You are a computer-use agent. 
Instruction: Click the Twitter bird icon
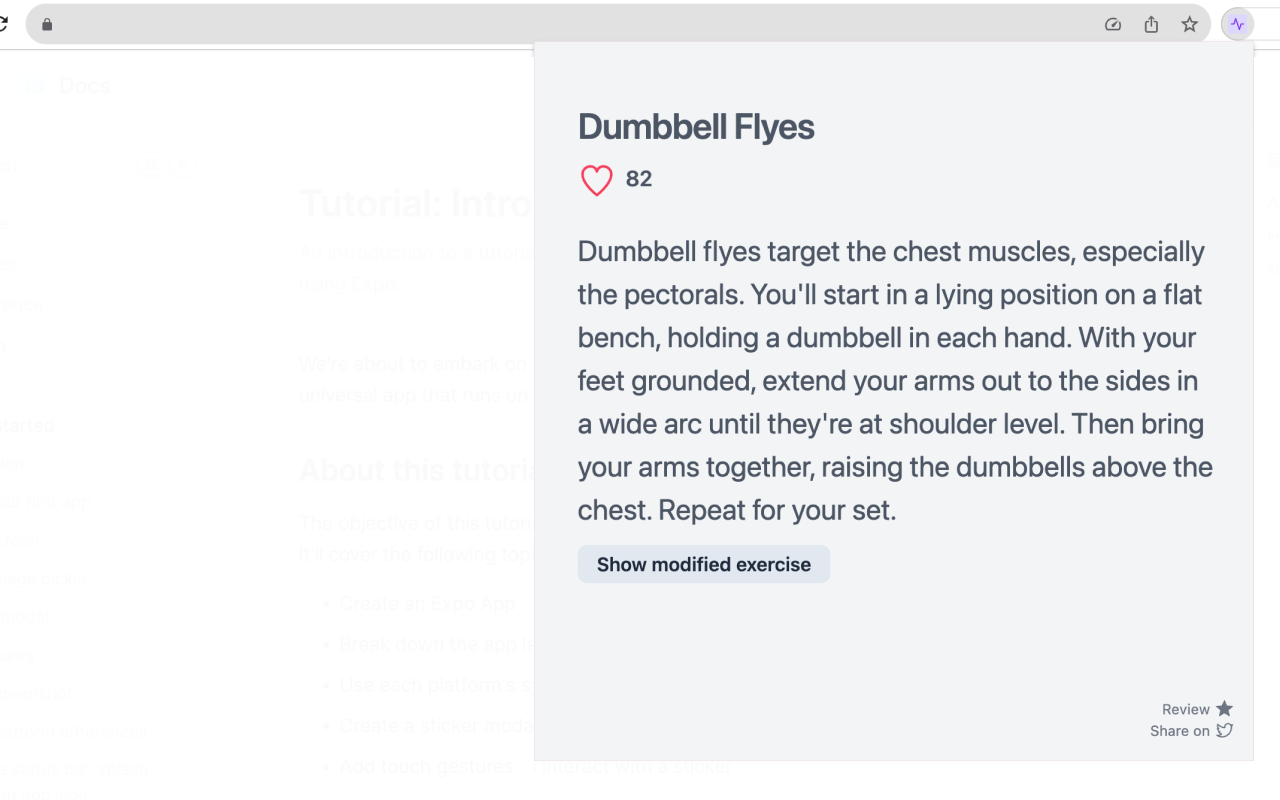point(1224,730)
